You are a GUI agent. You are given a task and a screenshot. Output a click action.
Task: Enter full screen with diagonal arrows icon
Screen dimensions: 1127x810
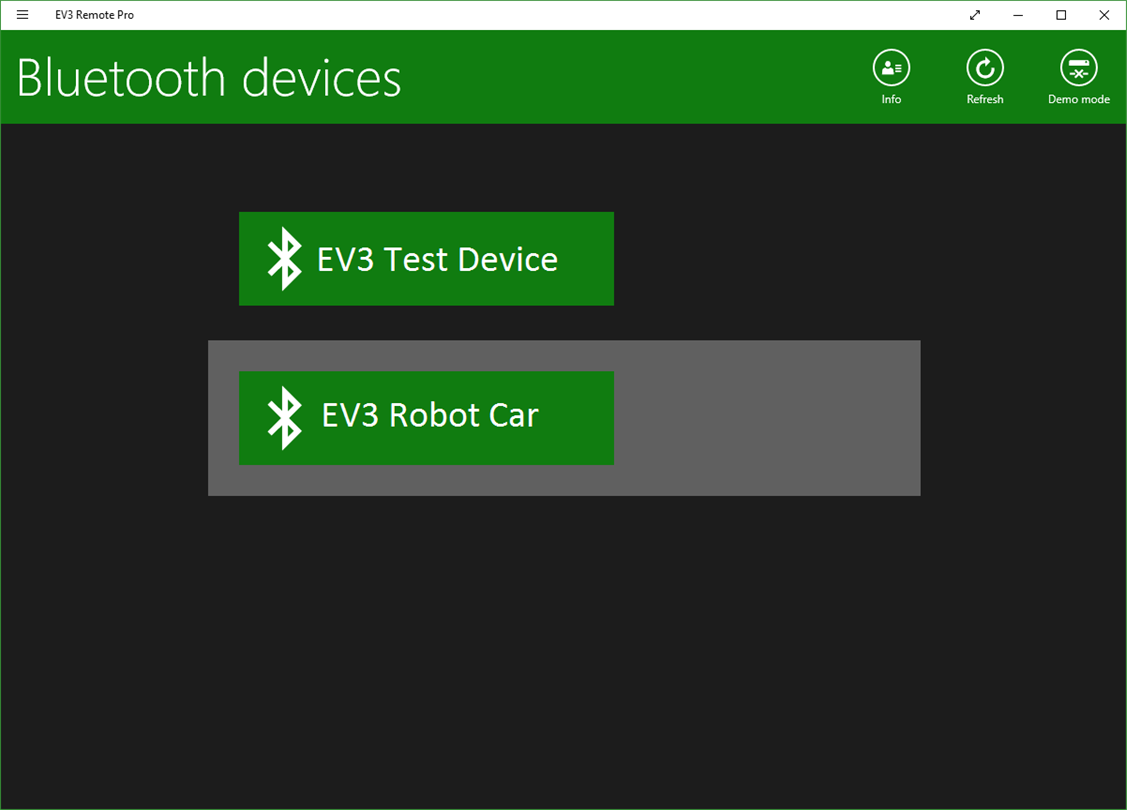click(975, 15)
